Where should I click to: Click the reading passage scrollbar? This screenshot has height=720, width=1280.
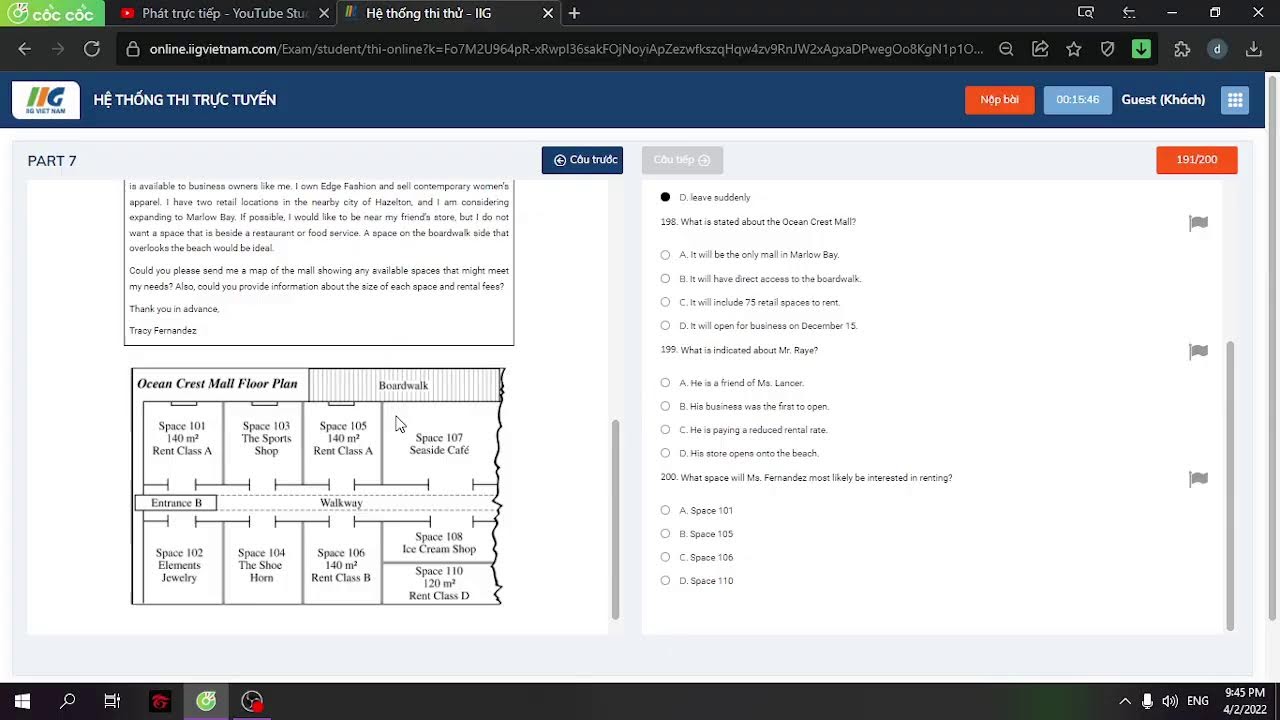click(x=615, y=519)
